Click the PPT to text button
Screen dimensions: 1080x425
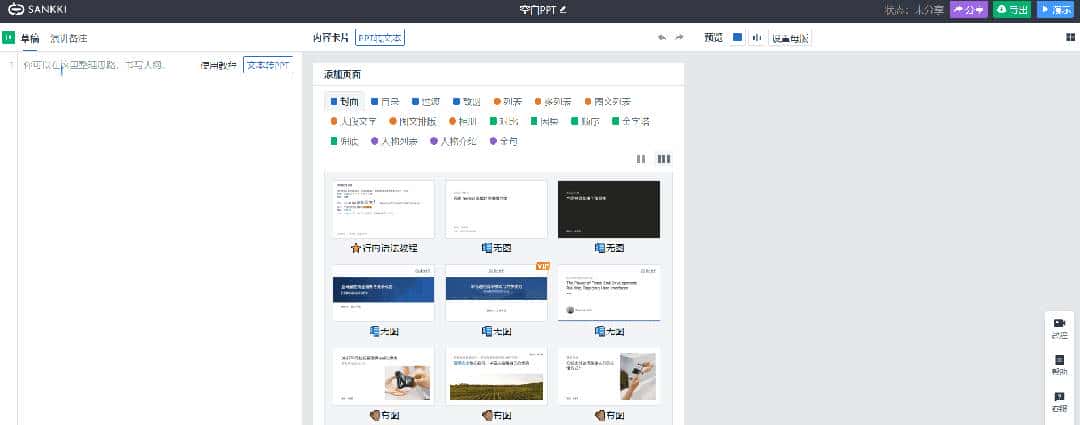[380, 38]
